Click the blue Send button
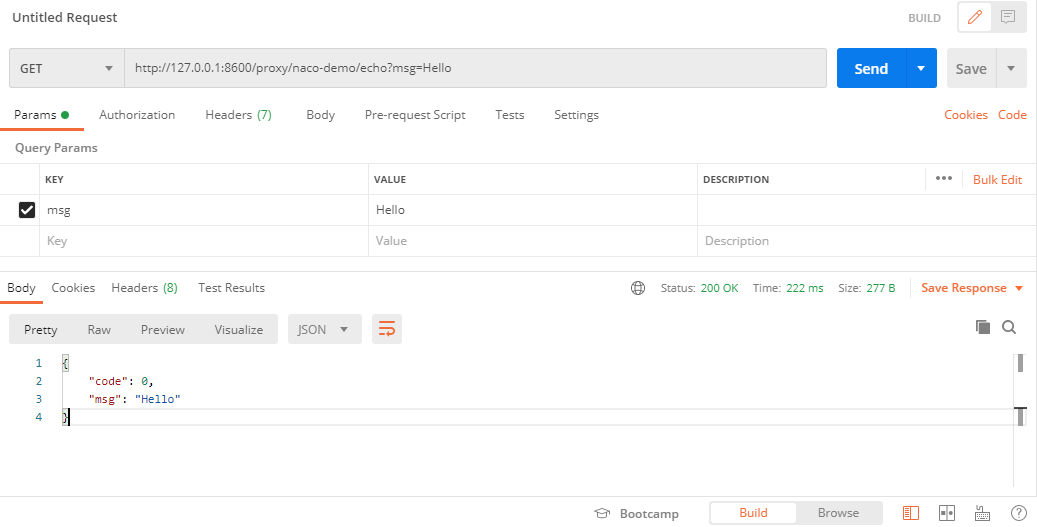Viewport: 1037px width, 527px height. click(x=871, y=68)
